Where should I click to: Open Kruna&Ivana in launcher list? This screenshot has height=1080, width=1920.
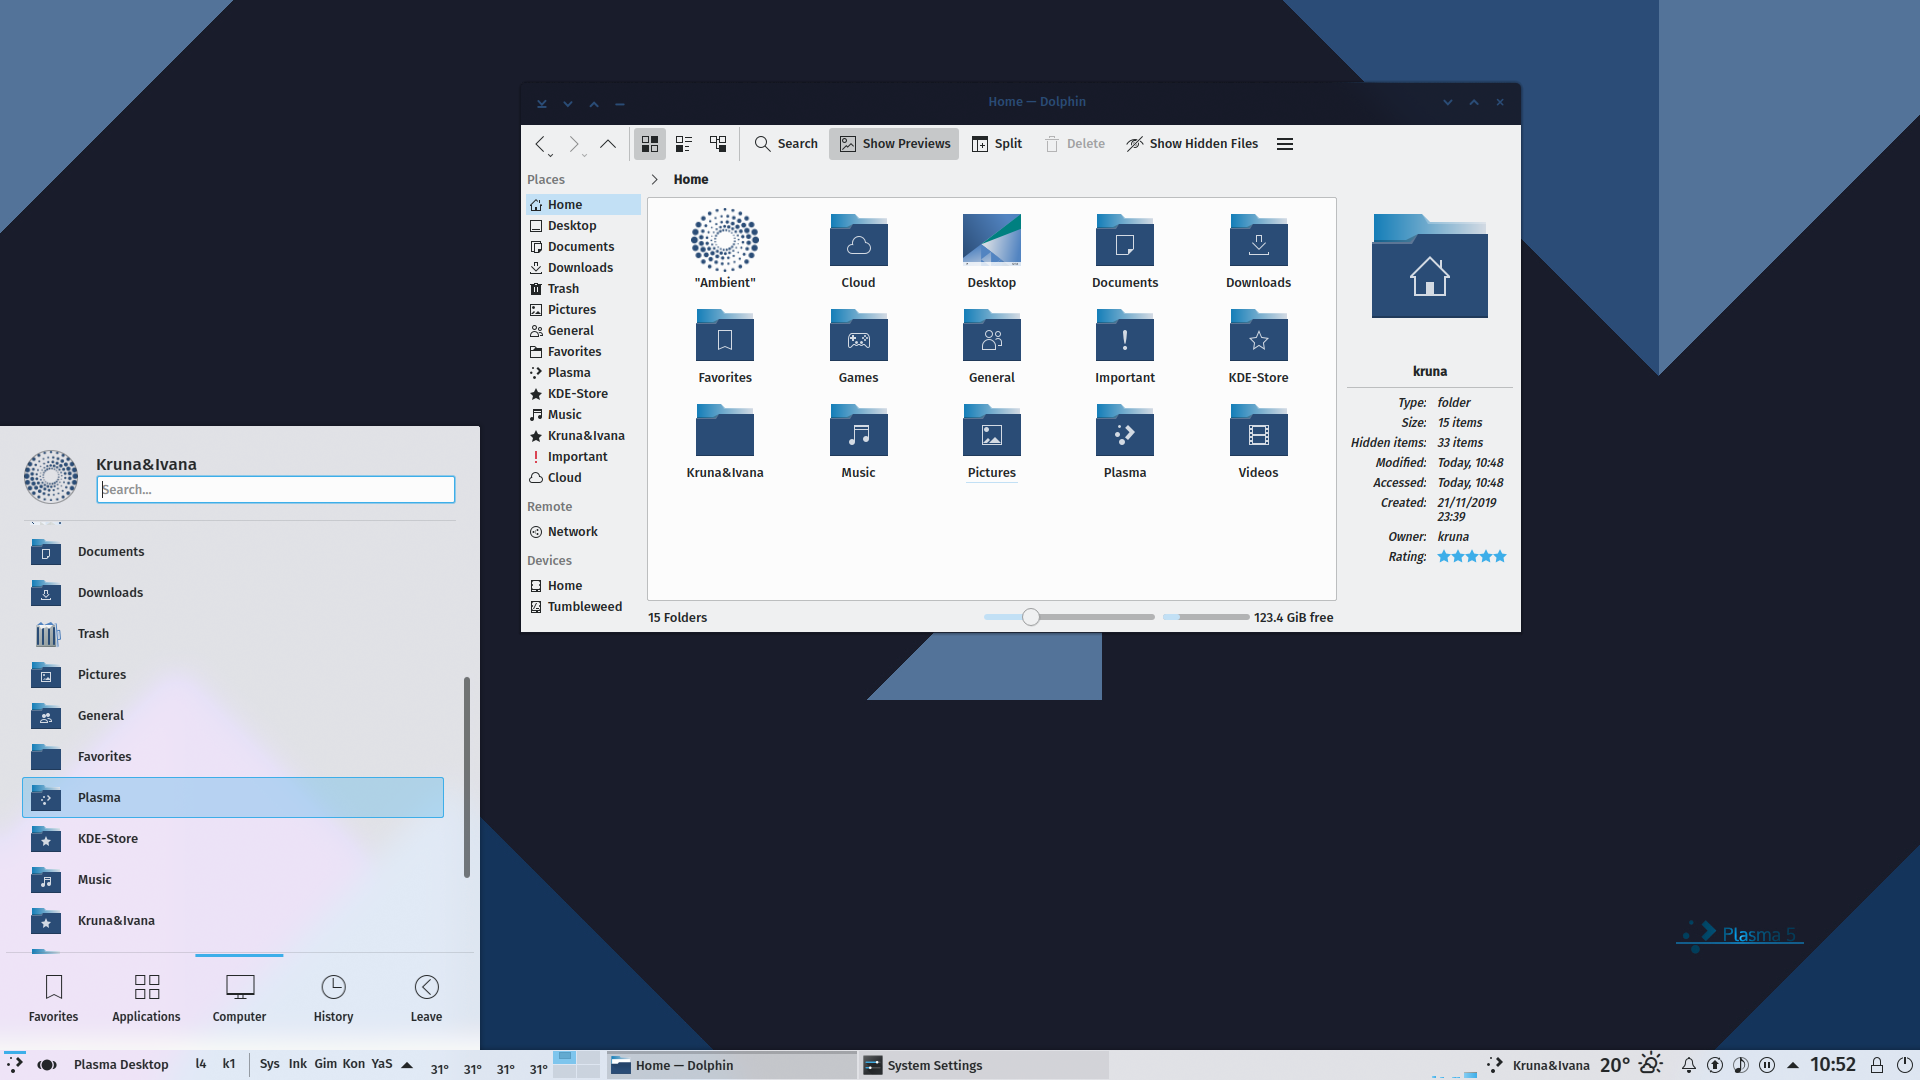click(232, 921)
